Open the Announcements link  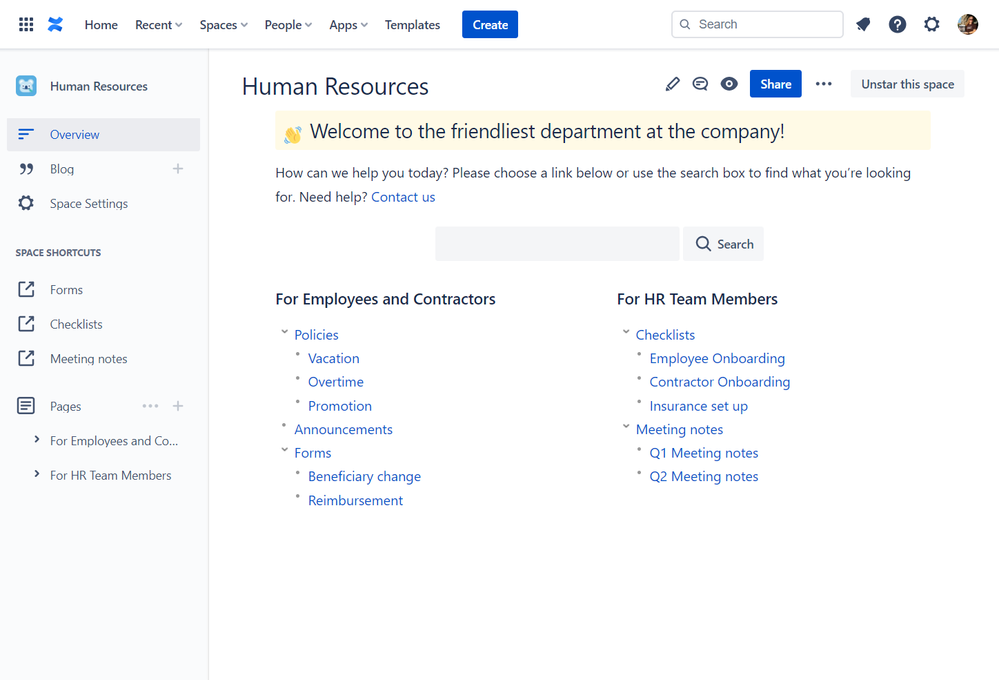click(x=343, y=430)
